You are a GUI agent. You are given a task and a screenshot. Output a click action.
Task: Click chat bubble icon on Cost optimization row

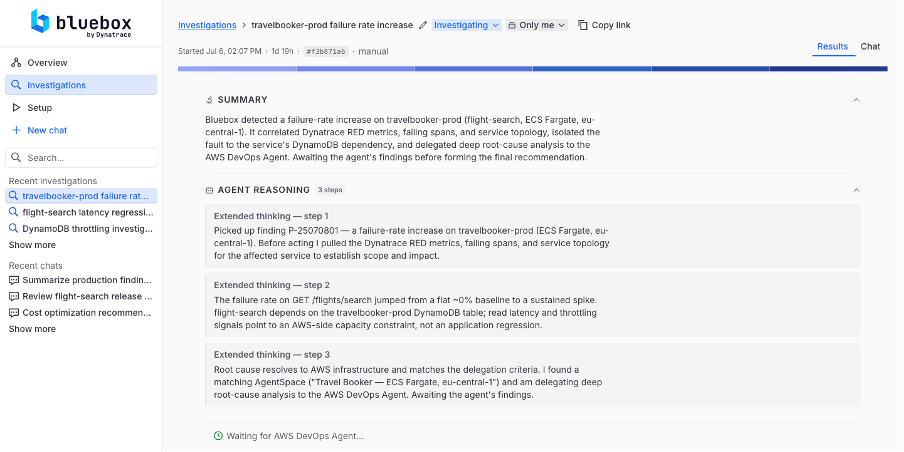(x=14, y=313)
